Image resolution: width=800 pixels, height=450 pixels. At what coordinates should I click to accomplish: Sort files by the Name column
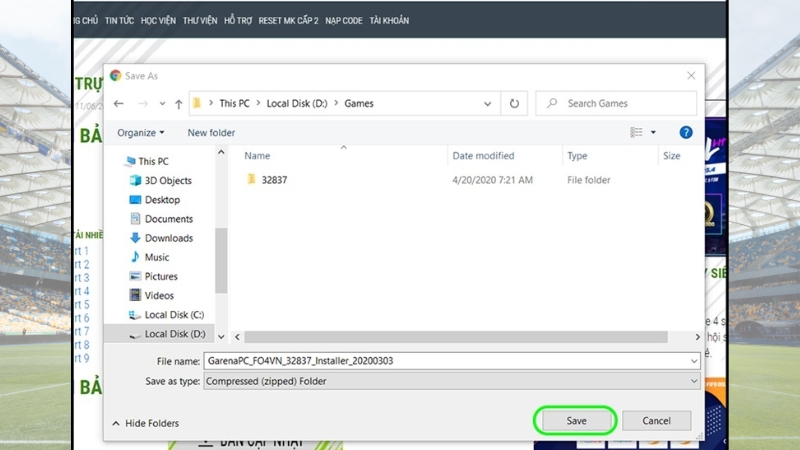tap(257, 156)
